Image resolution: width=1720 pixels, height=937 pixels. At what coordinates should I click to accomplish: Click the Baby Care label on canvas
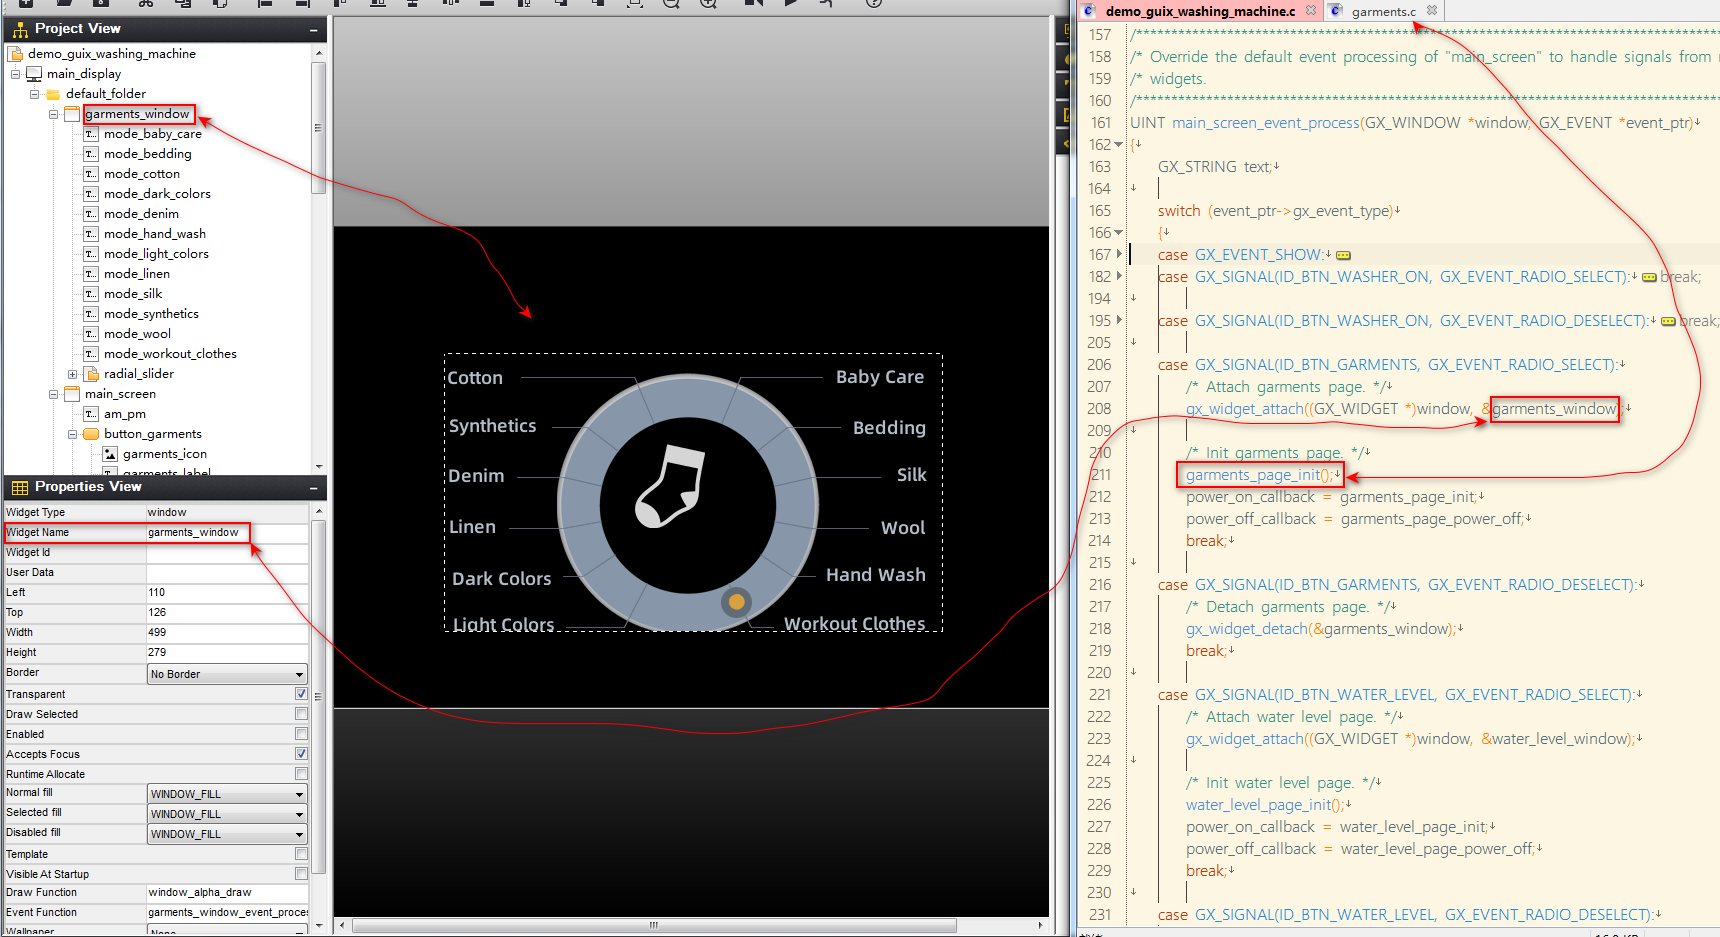880,377
